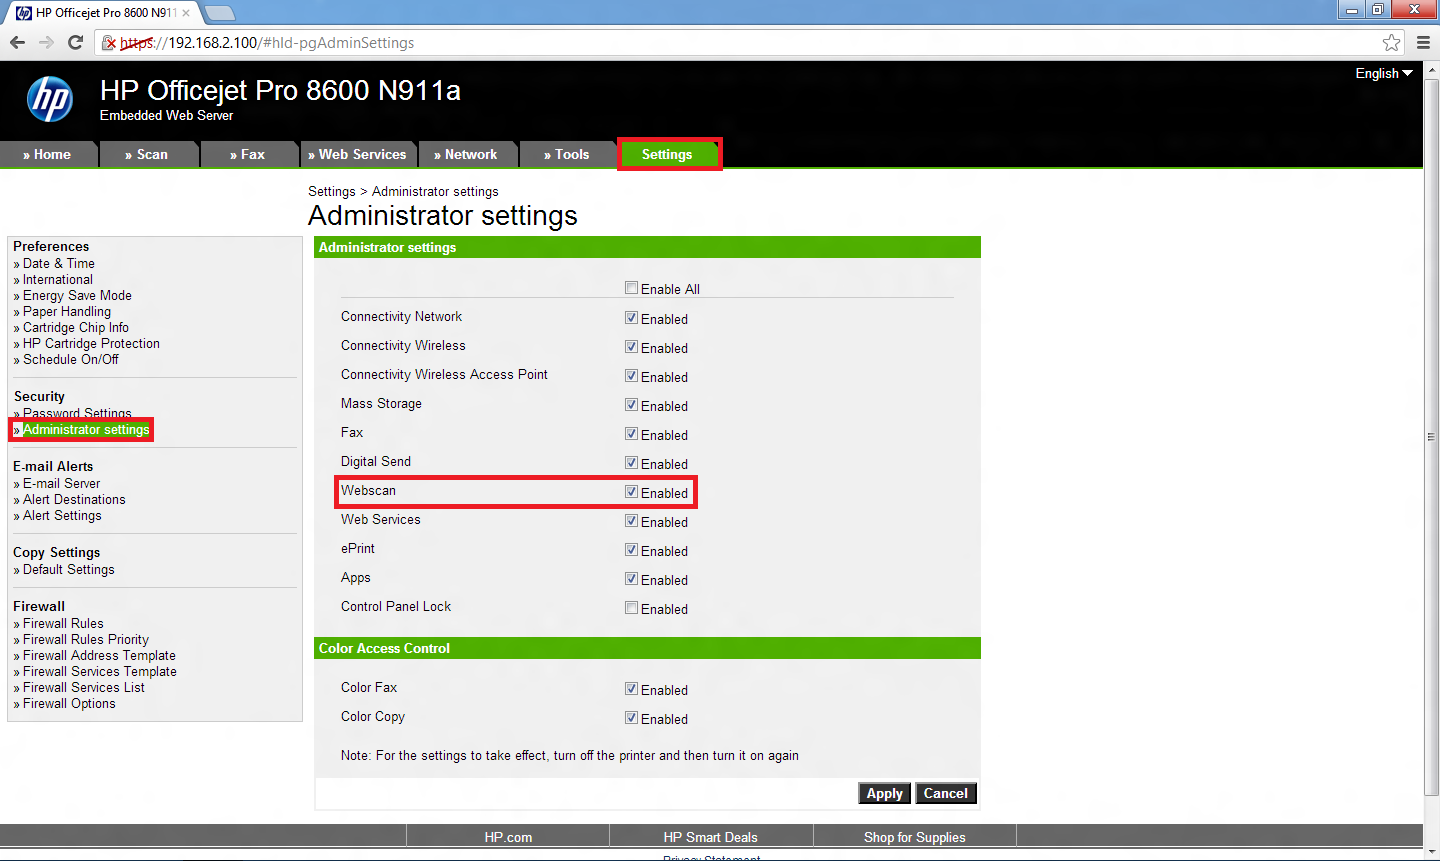Open Alert Destinations link
Viewport: 1440px width, 861px height.
click(x=74, y=500)
